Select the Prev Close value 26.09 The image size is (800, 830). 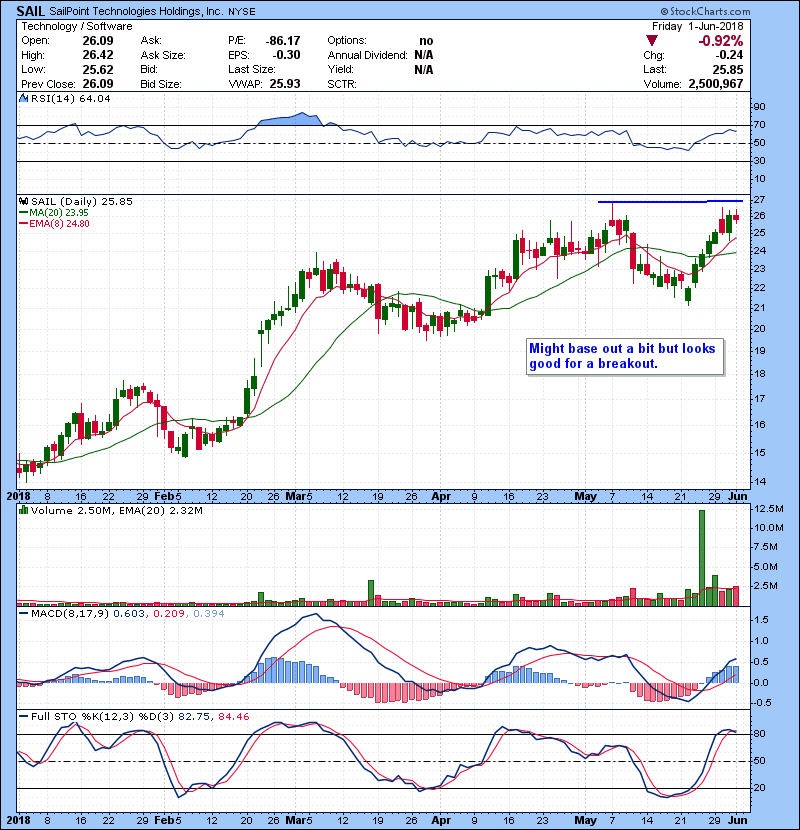point(98,84)
